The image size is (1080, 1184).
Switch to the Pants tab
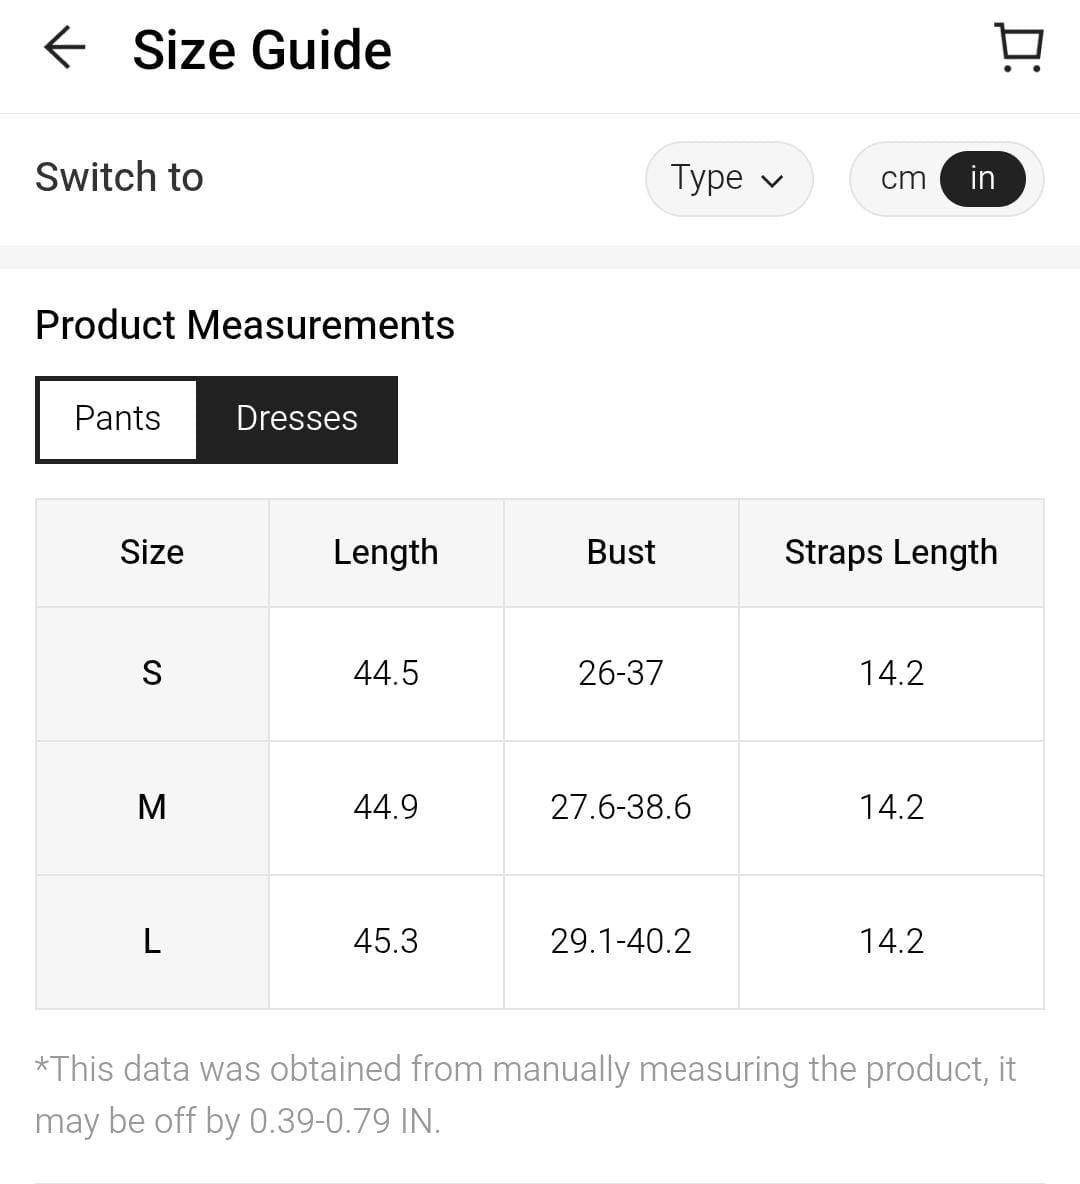117,419
